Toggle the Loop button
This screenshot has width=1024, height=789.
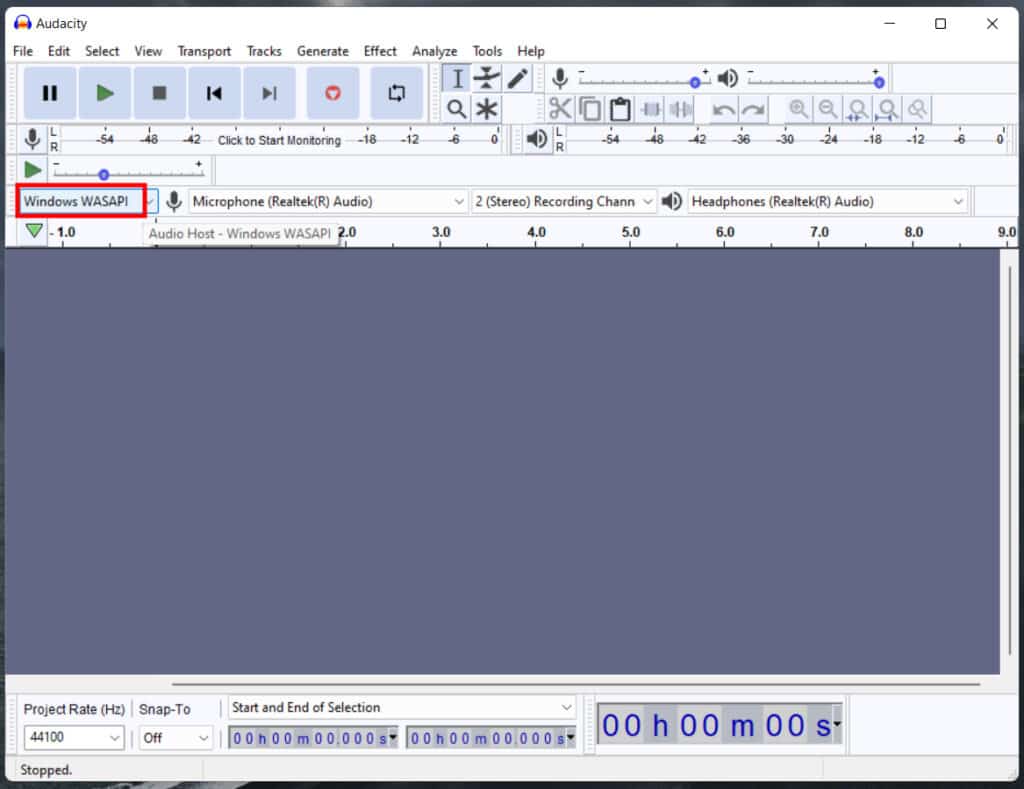pos(396,93)
